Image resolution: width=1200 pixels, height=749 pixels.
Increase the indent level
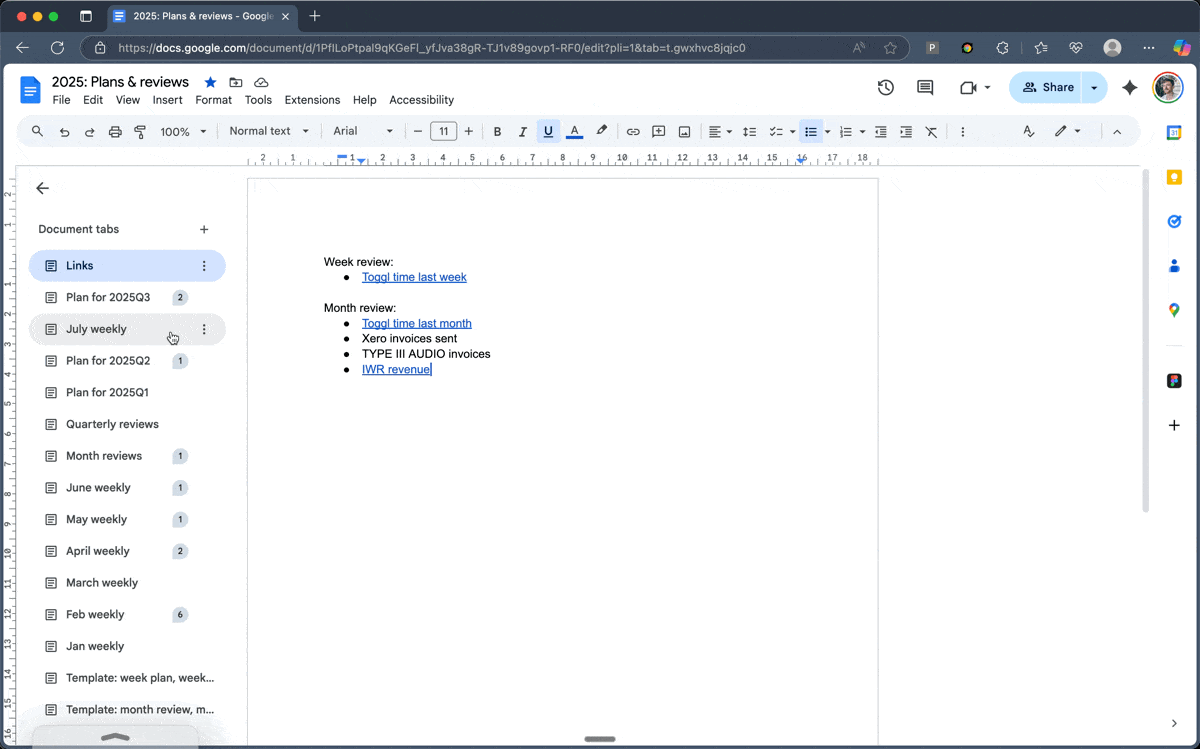pos(906,131)
